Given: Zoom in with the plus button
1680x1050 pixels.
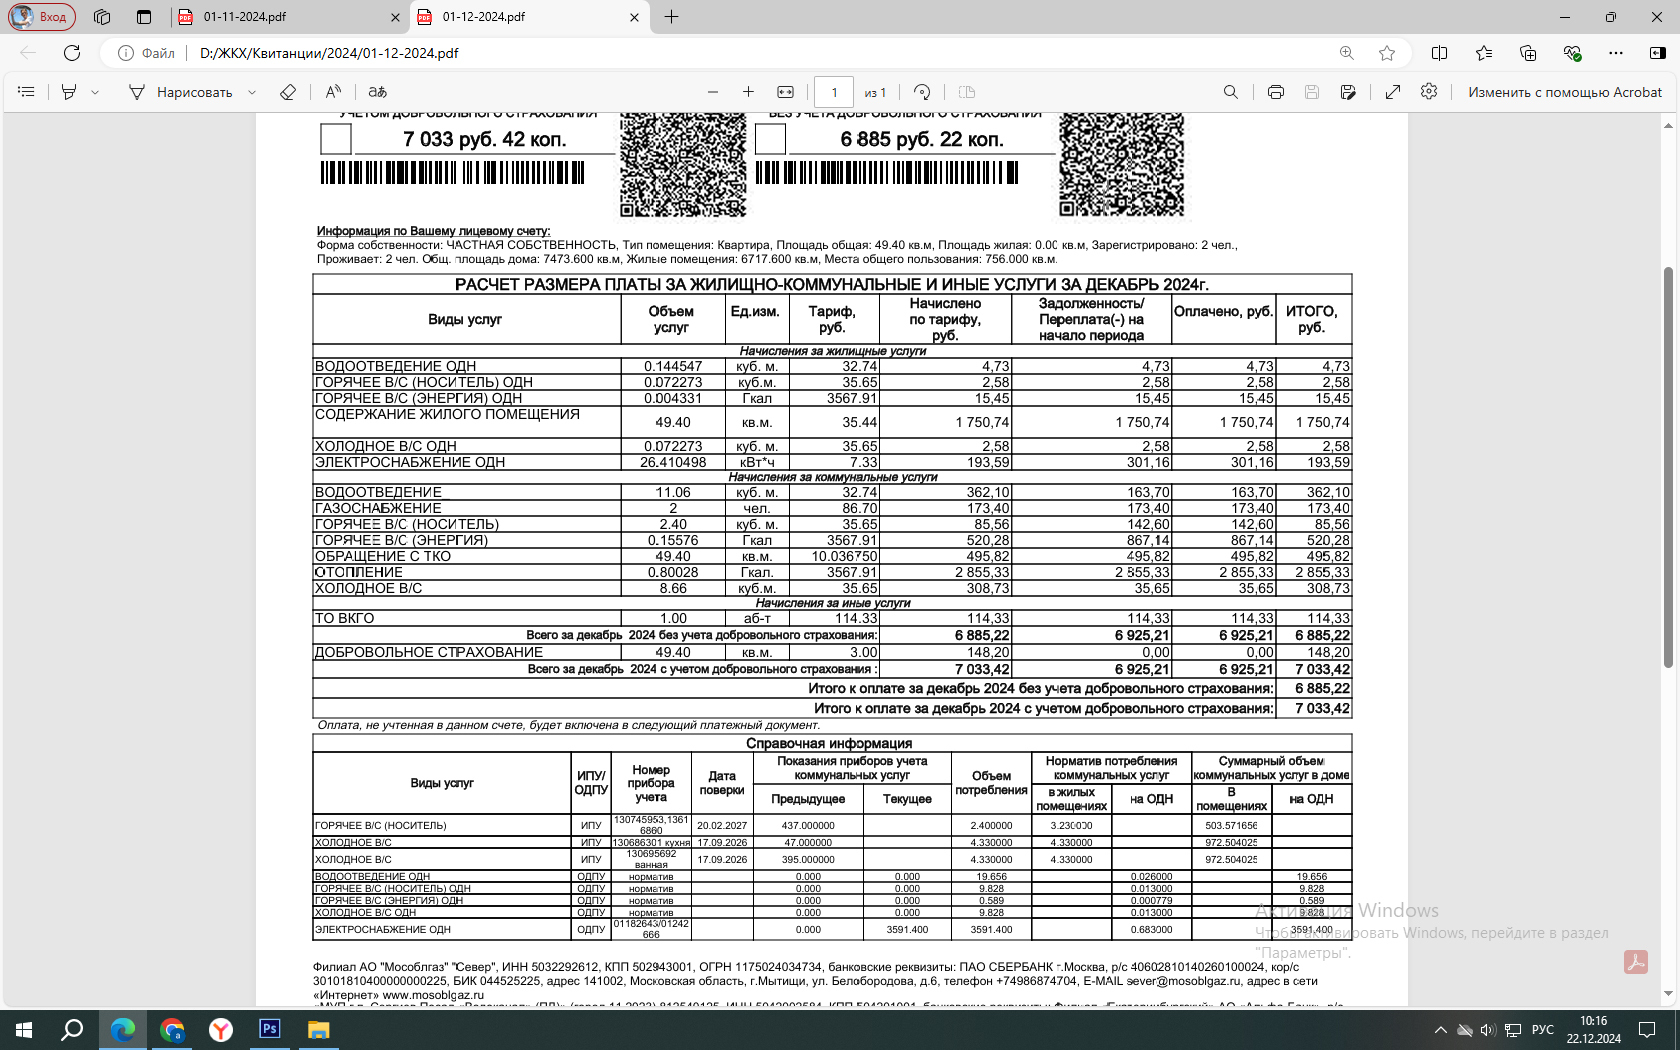Looking at the screenshot, I should (748, 92).
